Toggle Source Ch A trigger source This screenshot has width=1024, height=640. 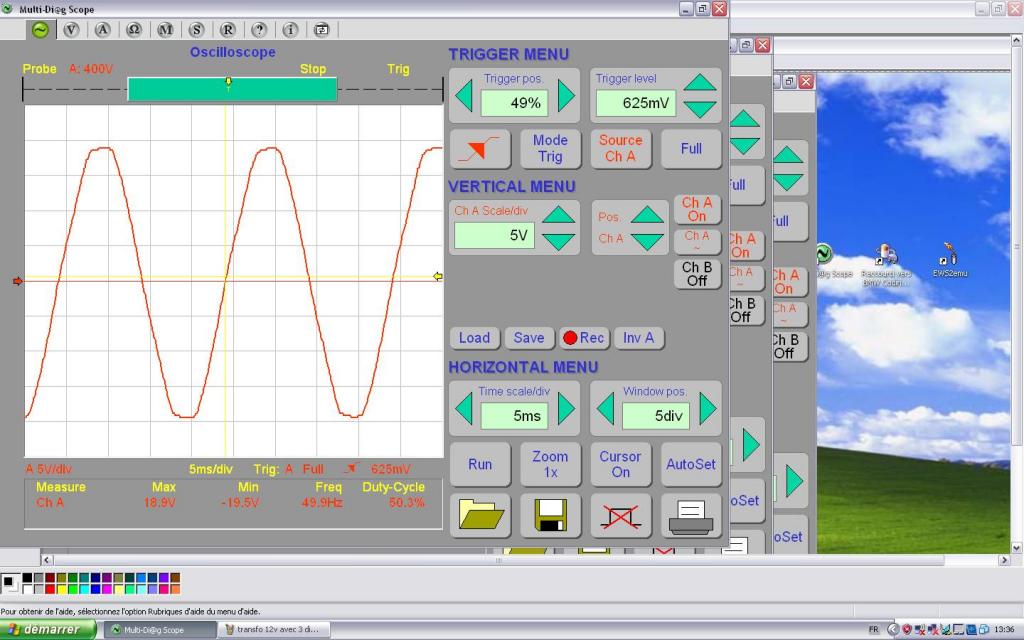[620, 149]
